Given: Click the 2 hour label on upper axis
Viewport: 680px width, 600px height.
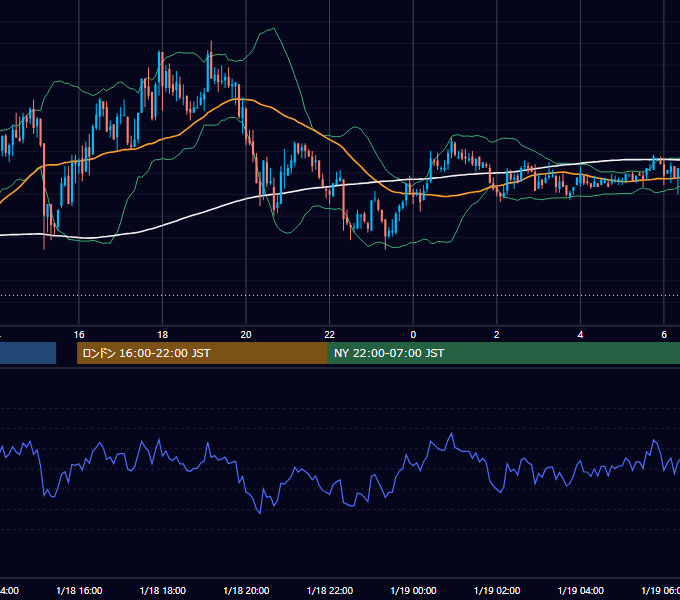Looking at the screenshot, I should pos(497,335).
